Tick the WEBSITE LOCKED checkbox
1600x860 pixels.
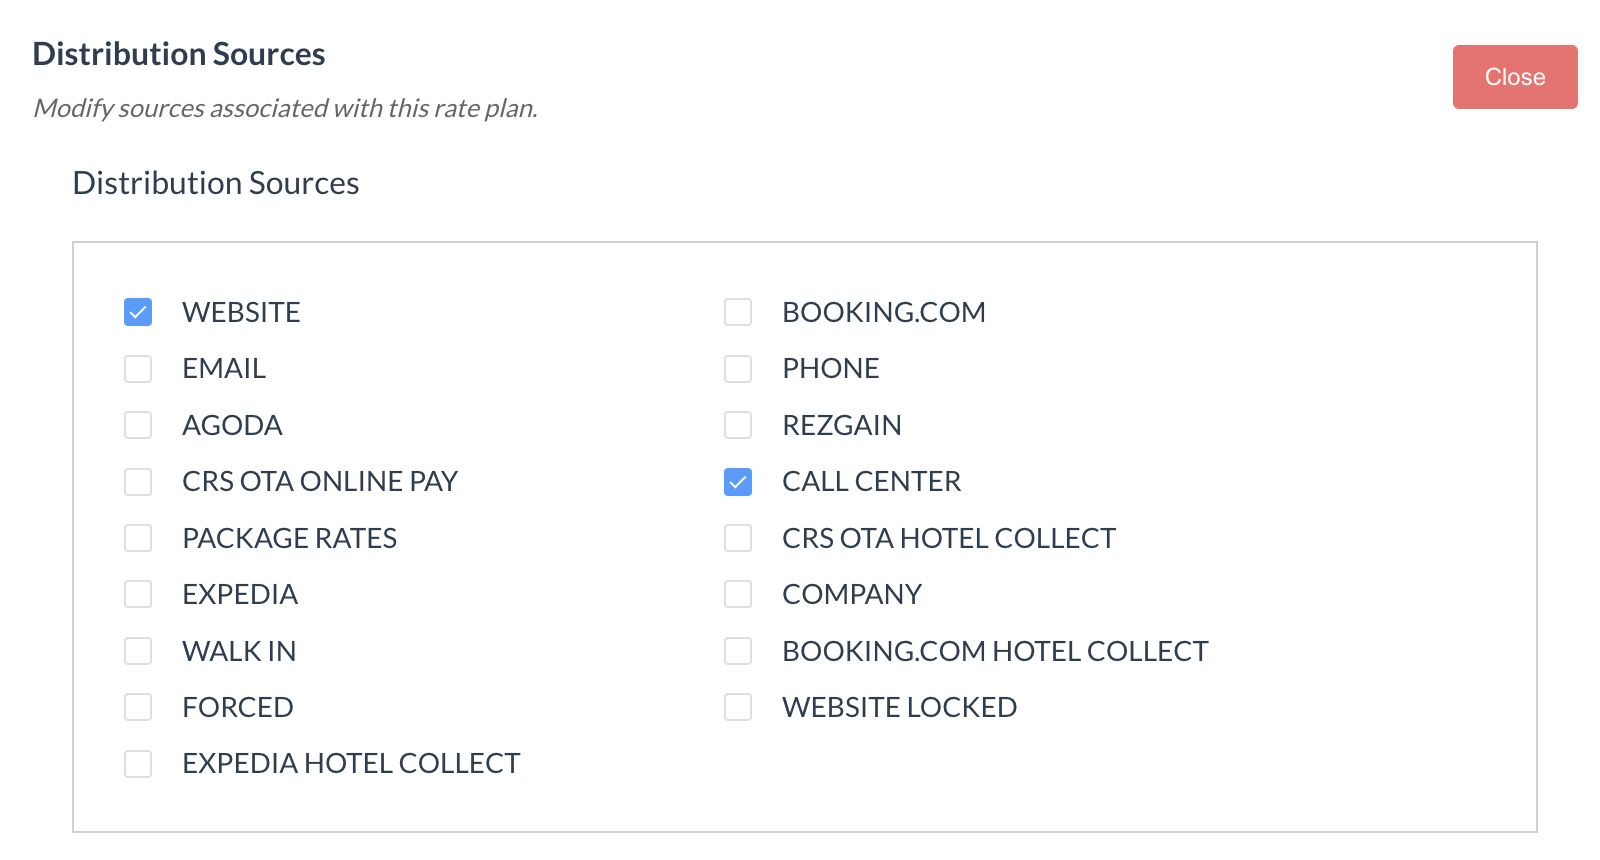click(x=738, y=708)
